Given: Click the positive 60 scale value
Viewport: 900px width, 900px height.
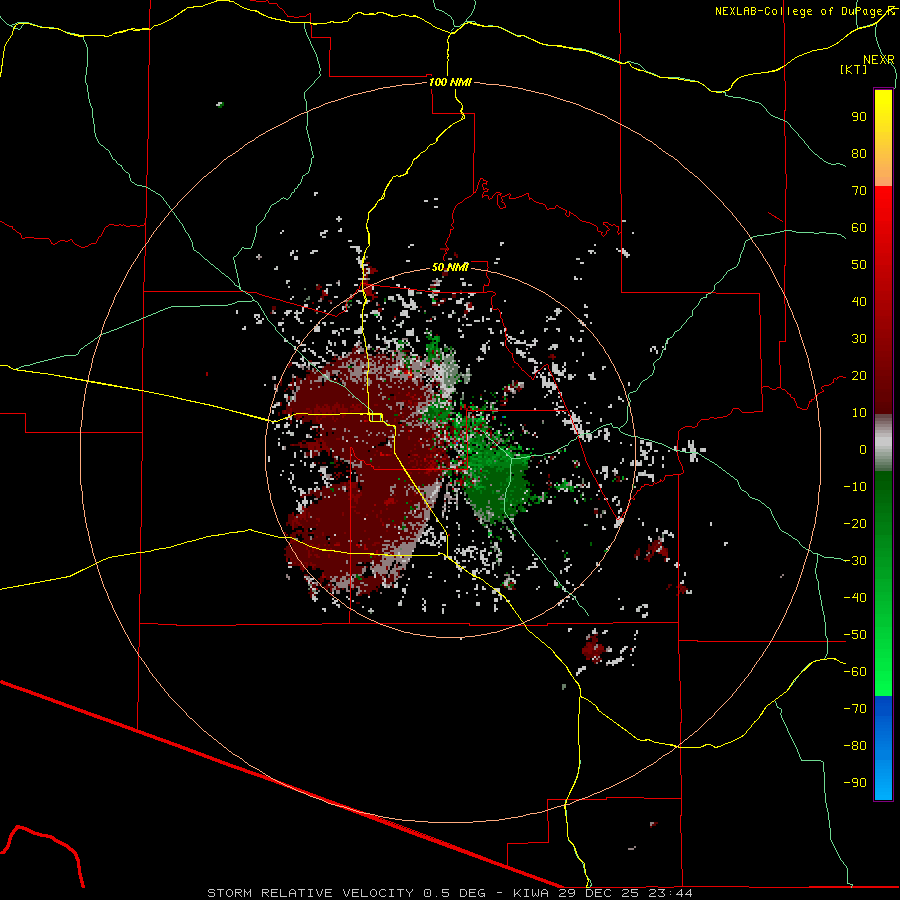Looking at the screenshot, I should (x=859, y=228).
